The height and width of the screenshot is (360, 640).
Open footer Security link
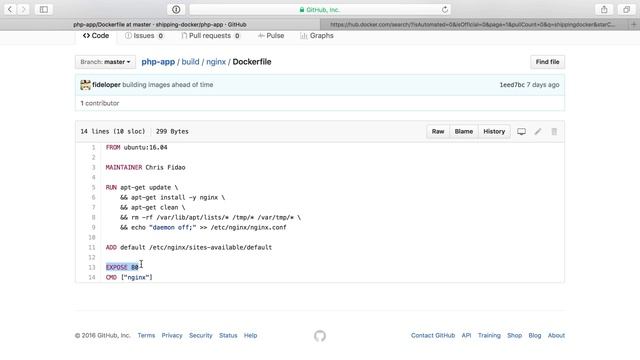[x=201, y=336]
